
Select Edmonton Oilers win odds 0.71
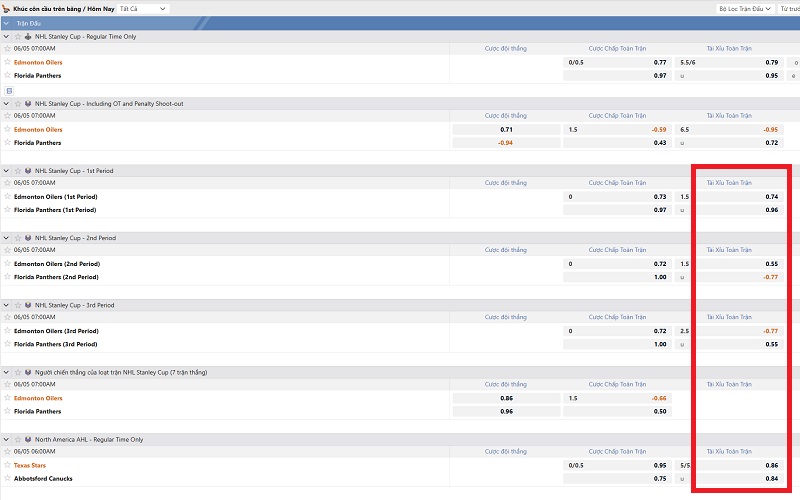point(506,129)
